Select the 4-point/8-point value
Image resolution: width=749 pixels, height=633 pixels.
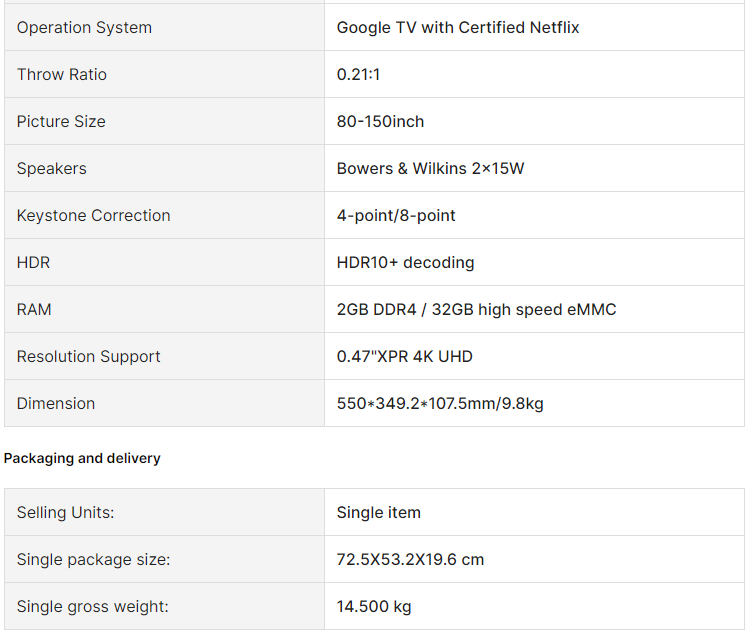click(x=396, y=216)
